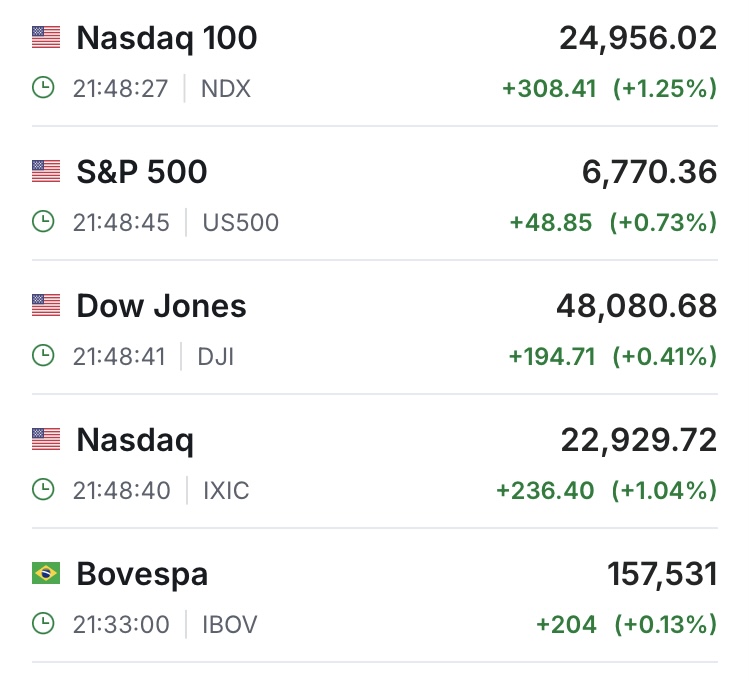Click the US flag beside Nasdaq IXIC
Viewport: 750px width, 681px height.
[x=46, y=440]
